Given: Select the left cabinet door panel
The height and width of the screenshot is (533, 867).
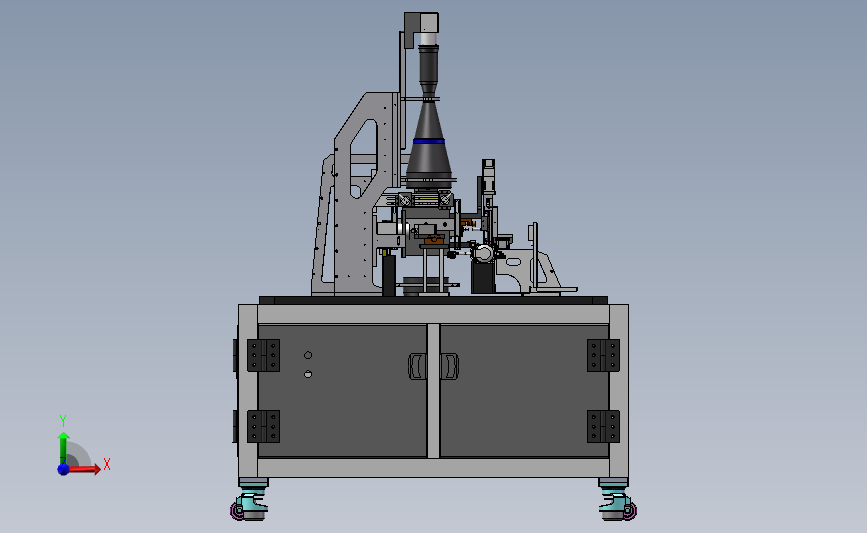Looking at the screenshot, I should [342, 390].
